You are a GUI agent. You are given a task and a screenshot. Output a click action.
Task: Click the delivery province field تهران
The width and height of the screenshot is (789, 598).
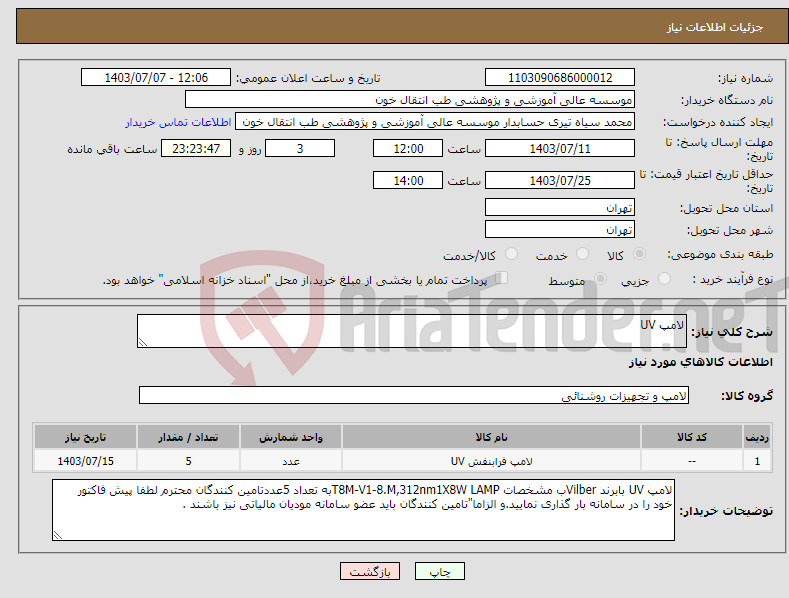click(x=560, y=207)
